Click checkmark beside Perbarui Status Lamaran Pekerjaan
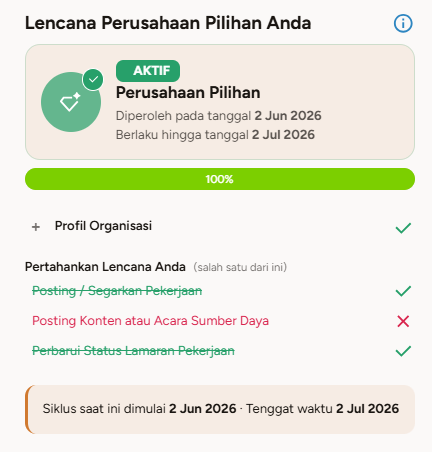Image resolution: width=432 pixels, height=452 pixels. 403,351
